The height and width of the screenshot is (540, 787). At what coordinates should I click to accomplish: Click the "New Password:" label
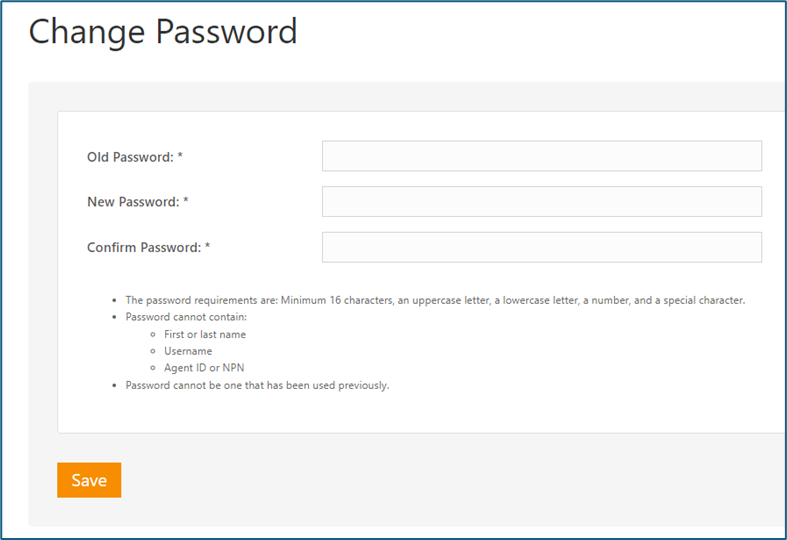coord(133,202)
